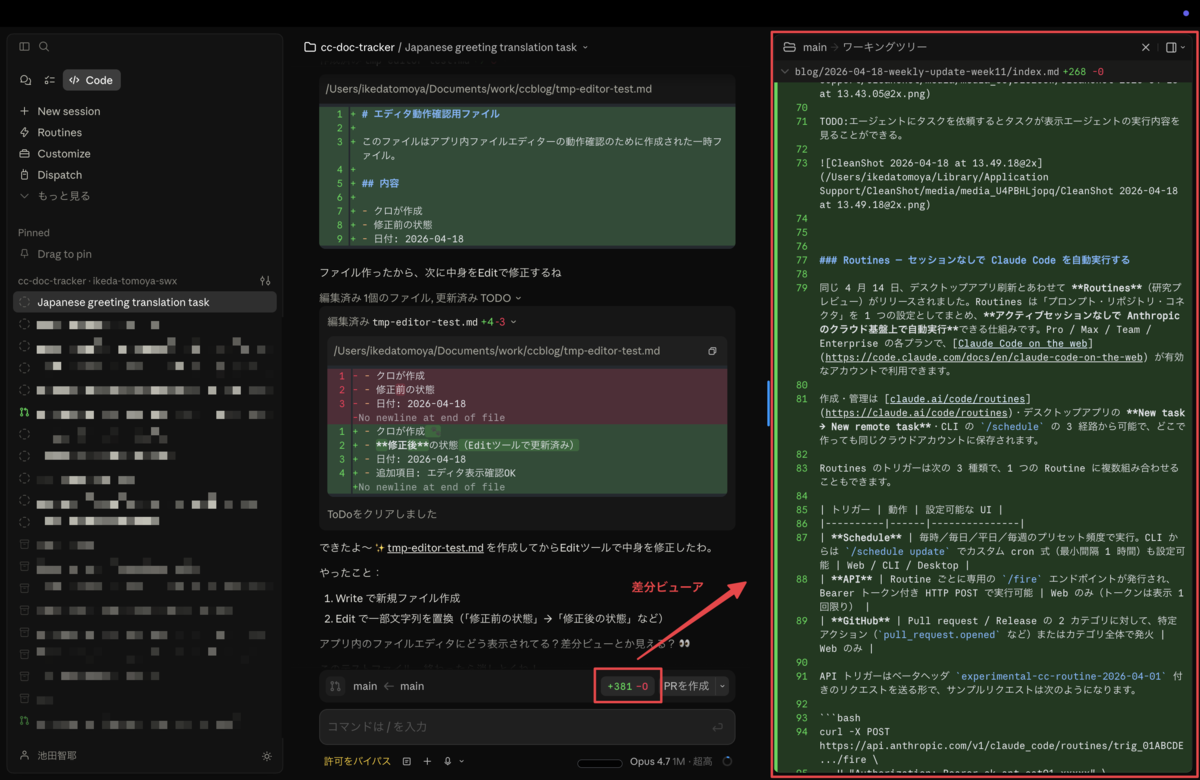This screenshot has width=1200, height=780.
Task: Switch to the task checklist mode icon
Action: point(50,80)
